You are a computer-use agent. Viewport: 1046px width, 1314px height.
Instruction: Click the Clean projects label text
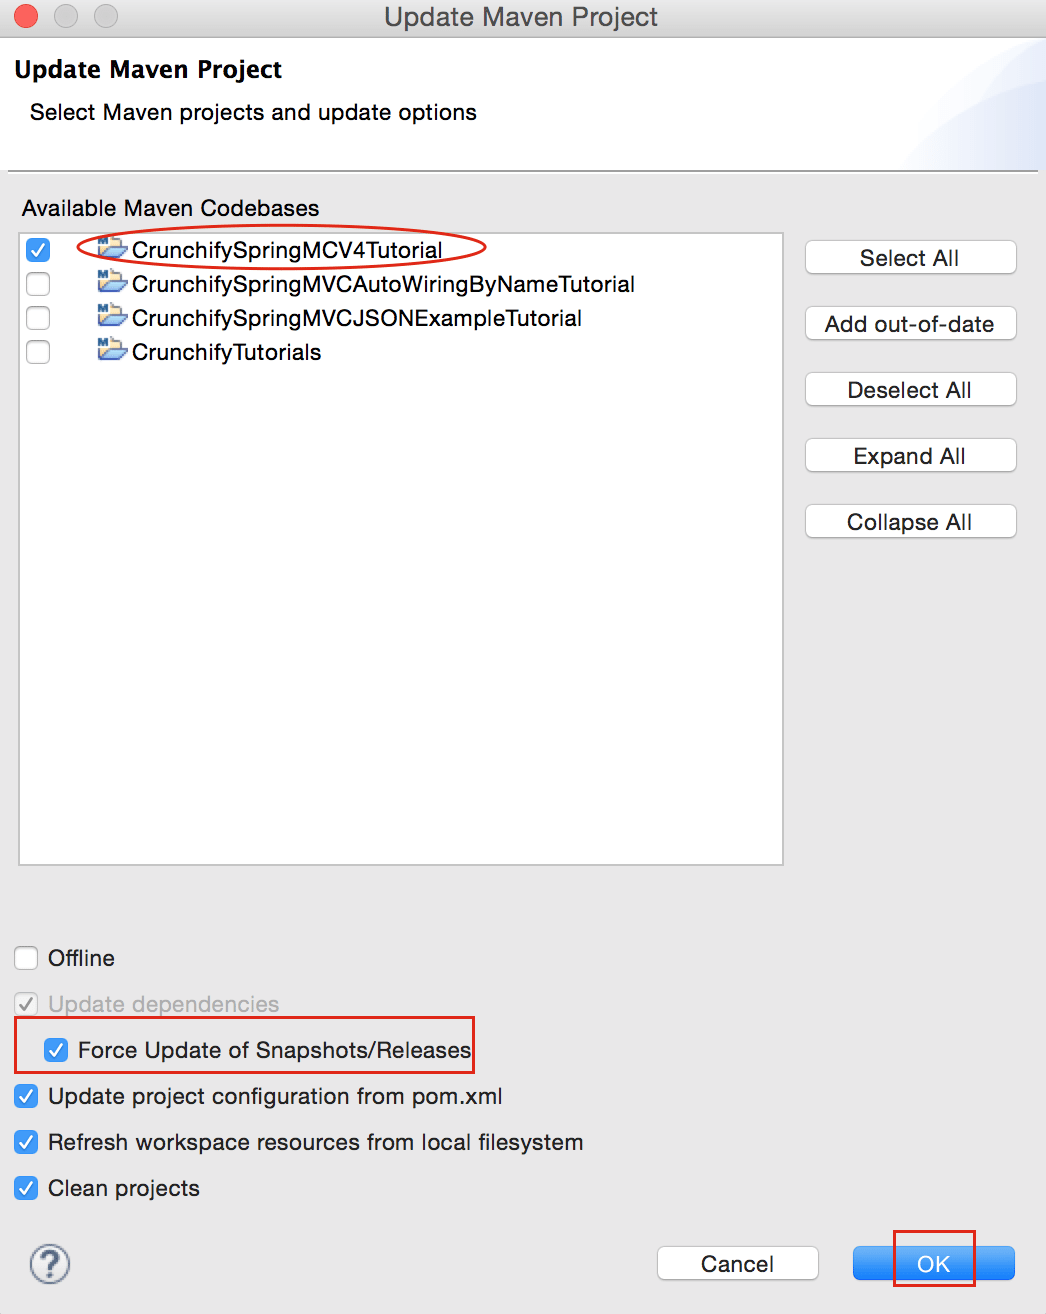tap(124, 1188)
